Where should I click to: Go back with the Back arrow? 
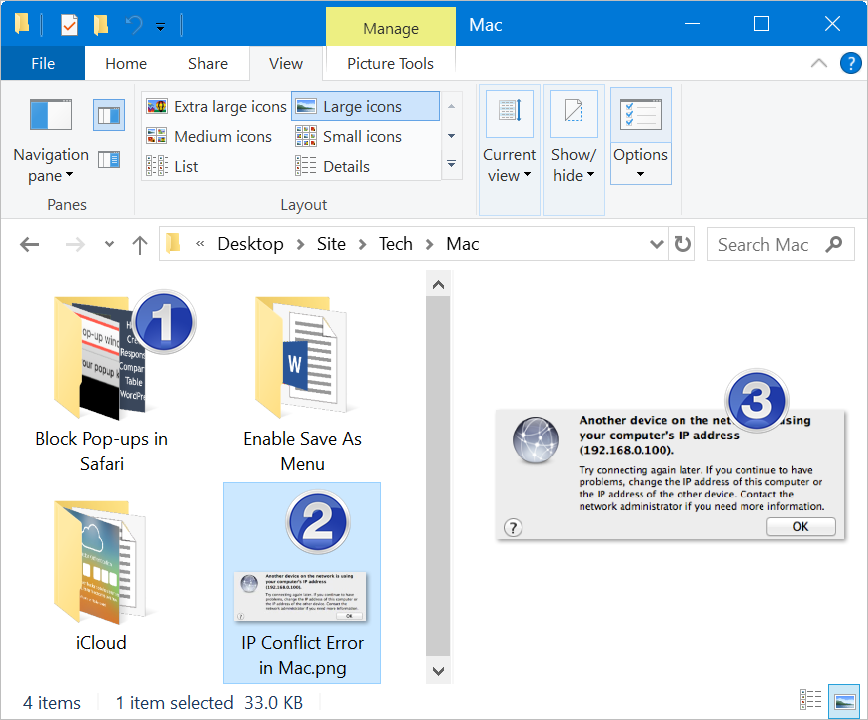point(29,245)
